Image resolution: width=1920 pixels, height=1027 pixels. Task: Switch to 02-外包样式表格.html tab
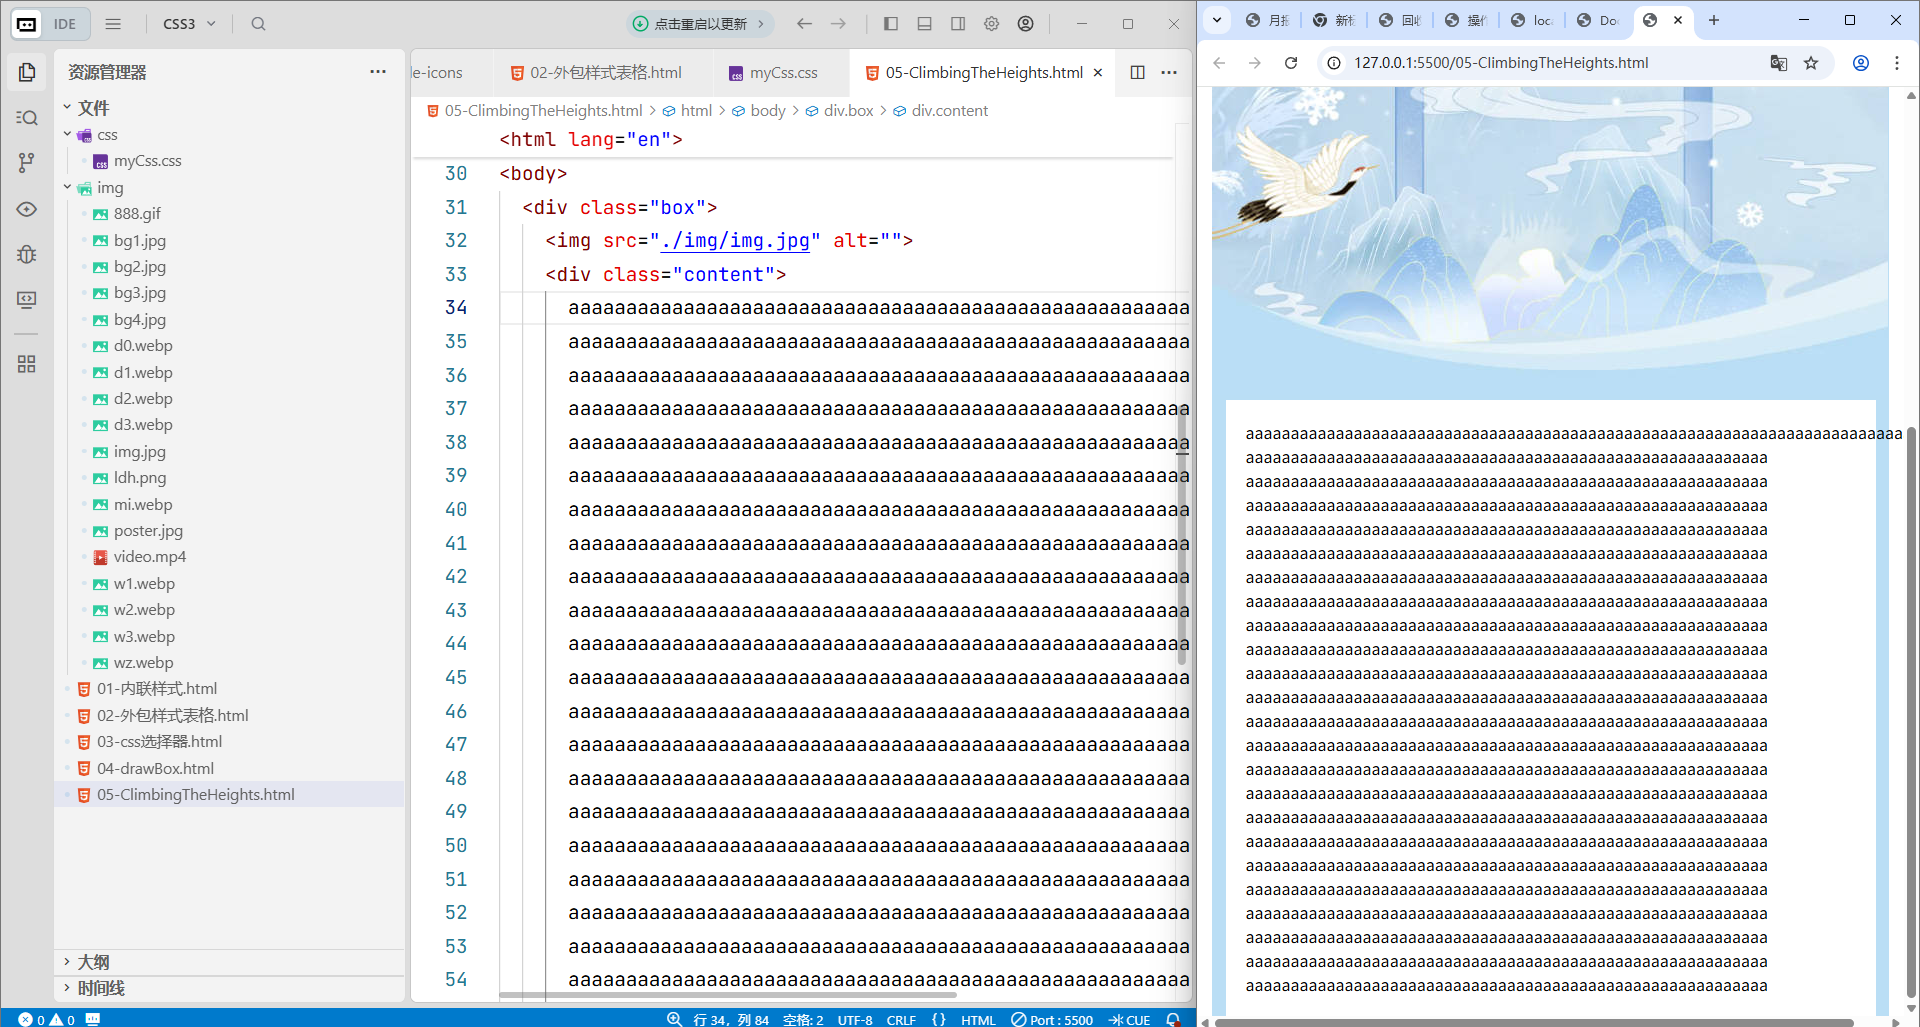point(596,72)
